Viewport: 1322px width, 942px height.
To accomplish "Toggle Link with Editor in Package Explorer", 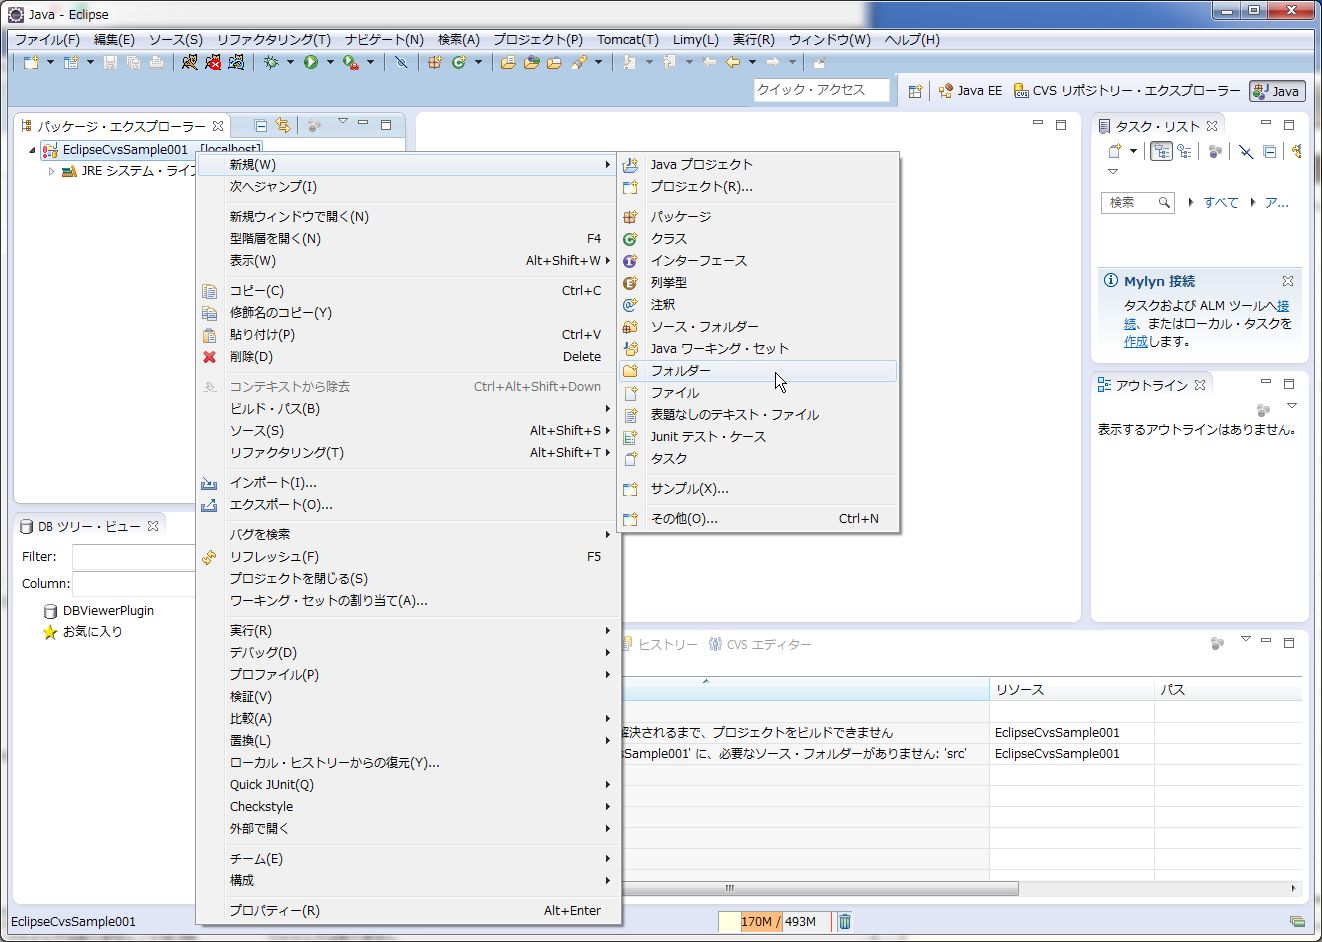I will [283, 126].
